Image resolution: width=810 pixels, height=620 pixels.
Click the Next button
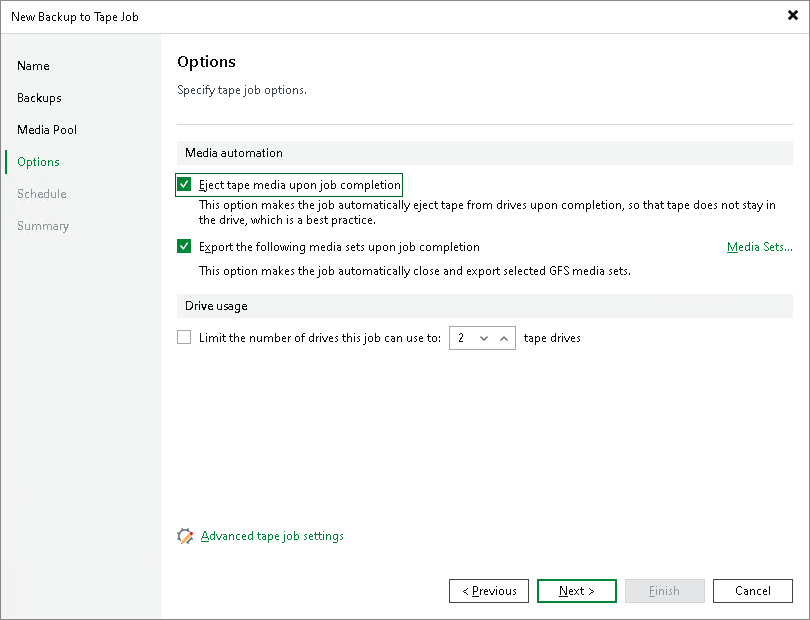click(576, 590)
